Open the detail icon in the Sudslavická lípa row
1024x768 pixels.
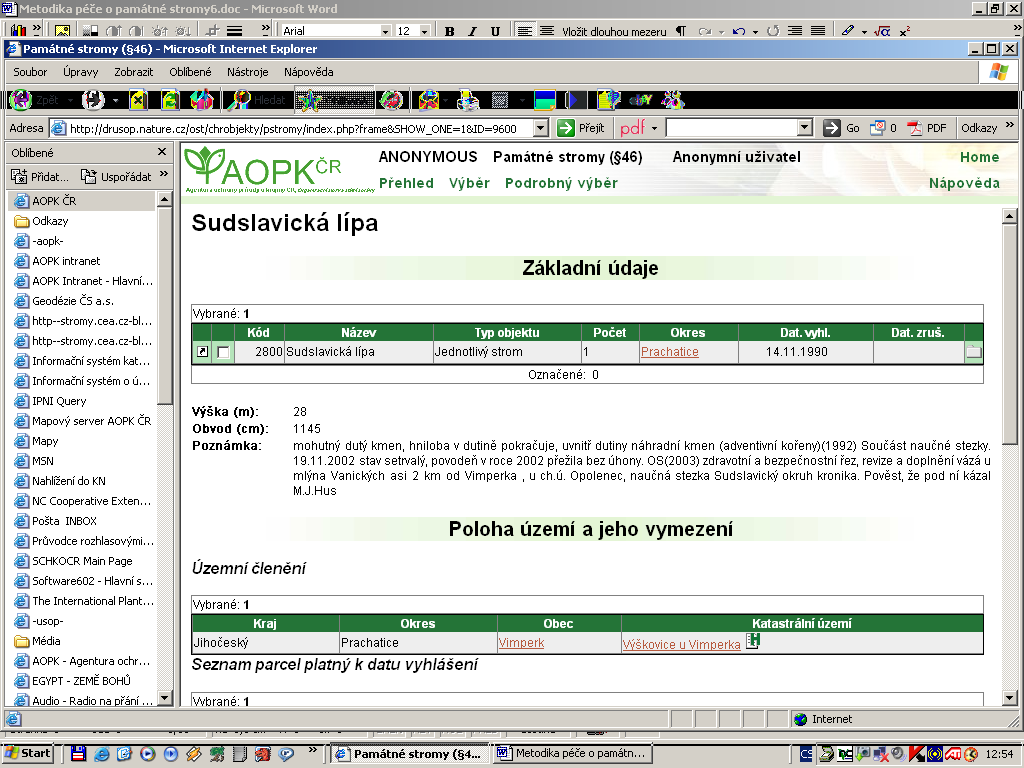pyautogui.click(x=202, y=352)
